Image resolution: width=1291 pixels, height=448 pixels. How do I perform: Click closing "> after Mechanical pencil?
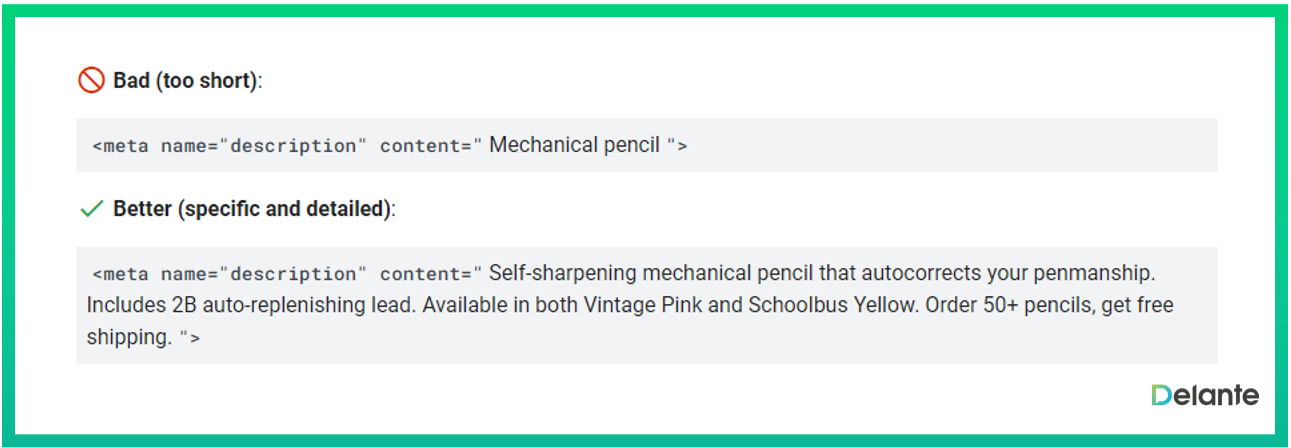[677, 146]
